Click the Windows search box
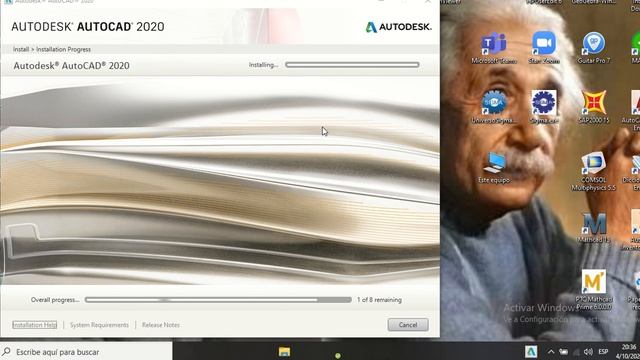Image resolution: width=640 pixels, height=360 pixels. click(x=86, y=351)
